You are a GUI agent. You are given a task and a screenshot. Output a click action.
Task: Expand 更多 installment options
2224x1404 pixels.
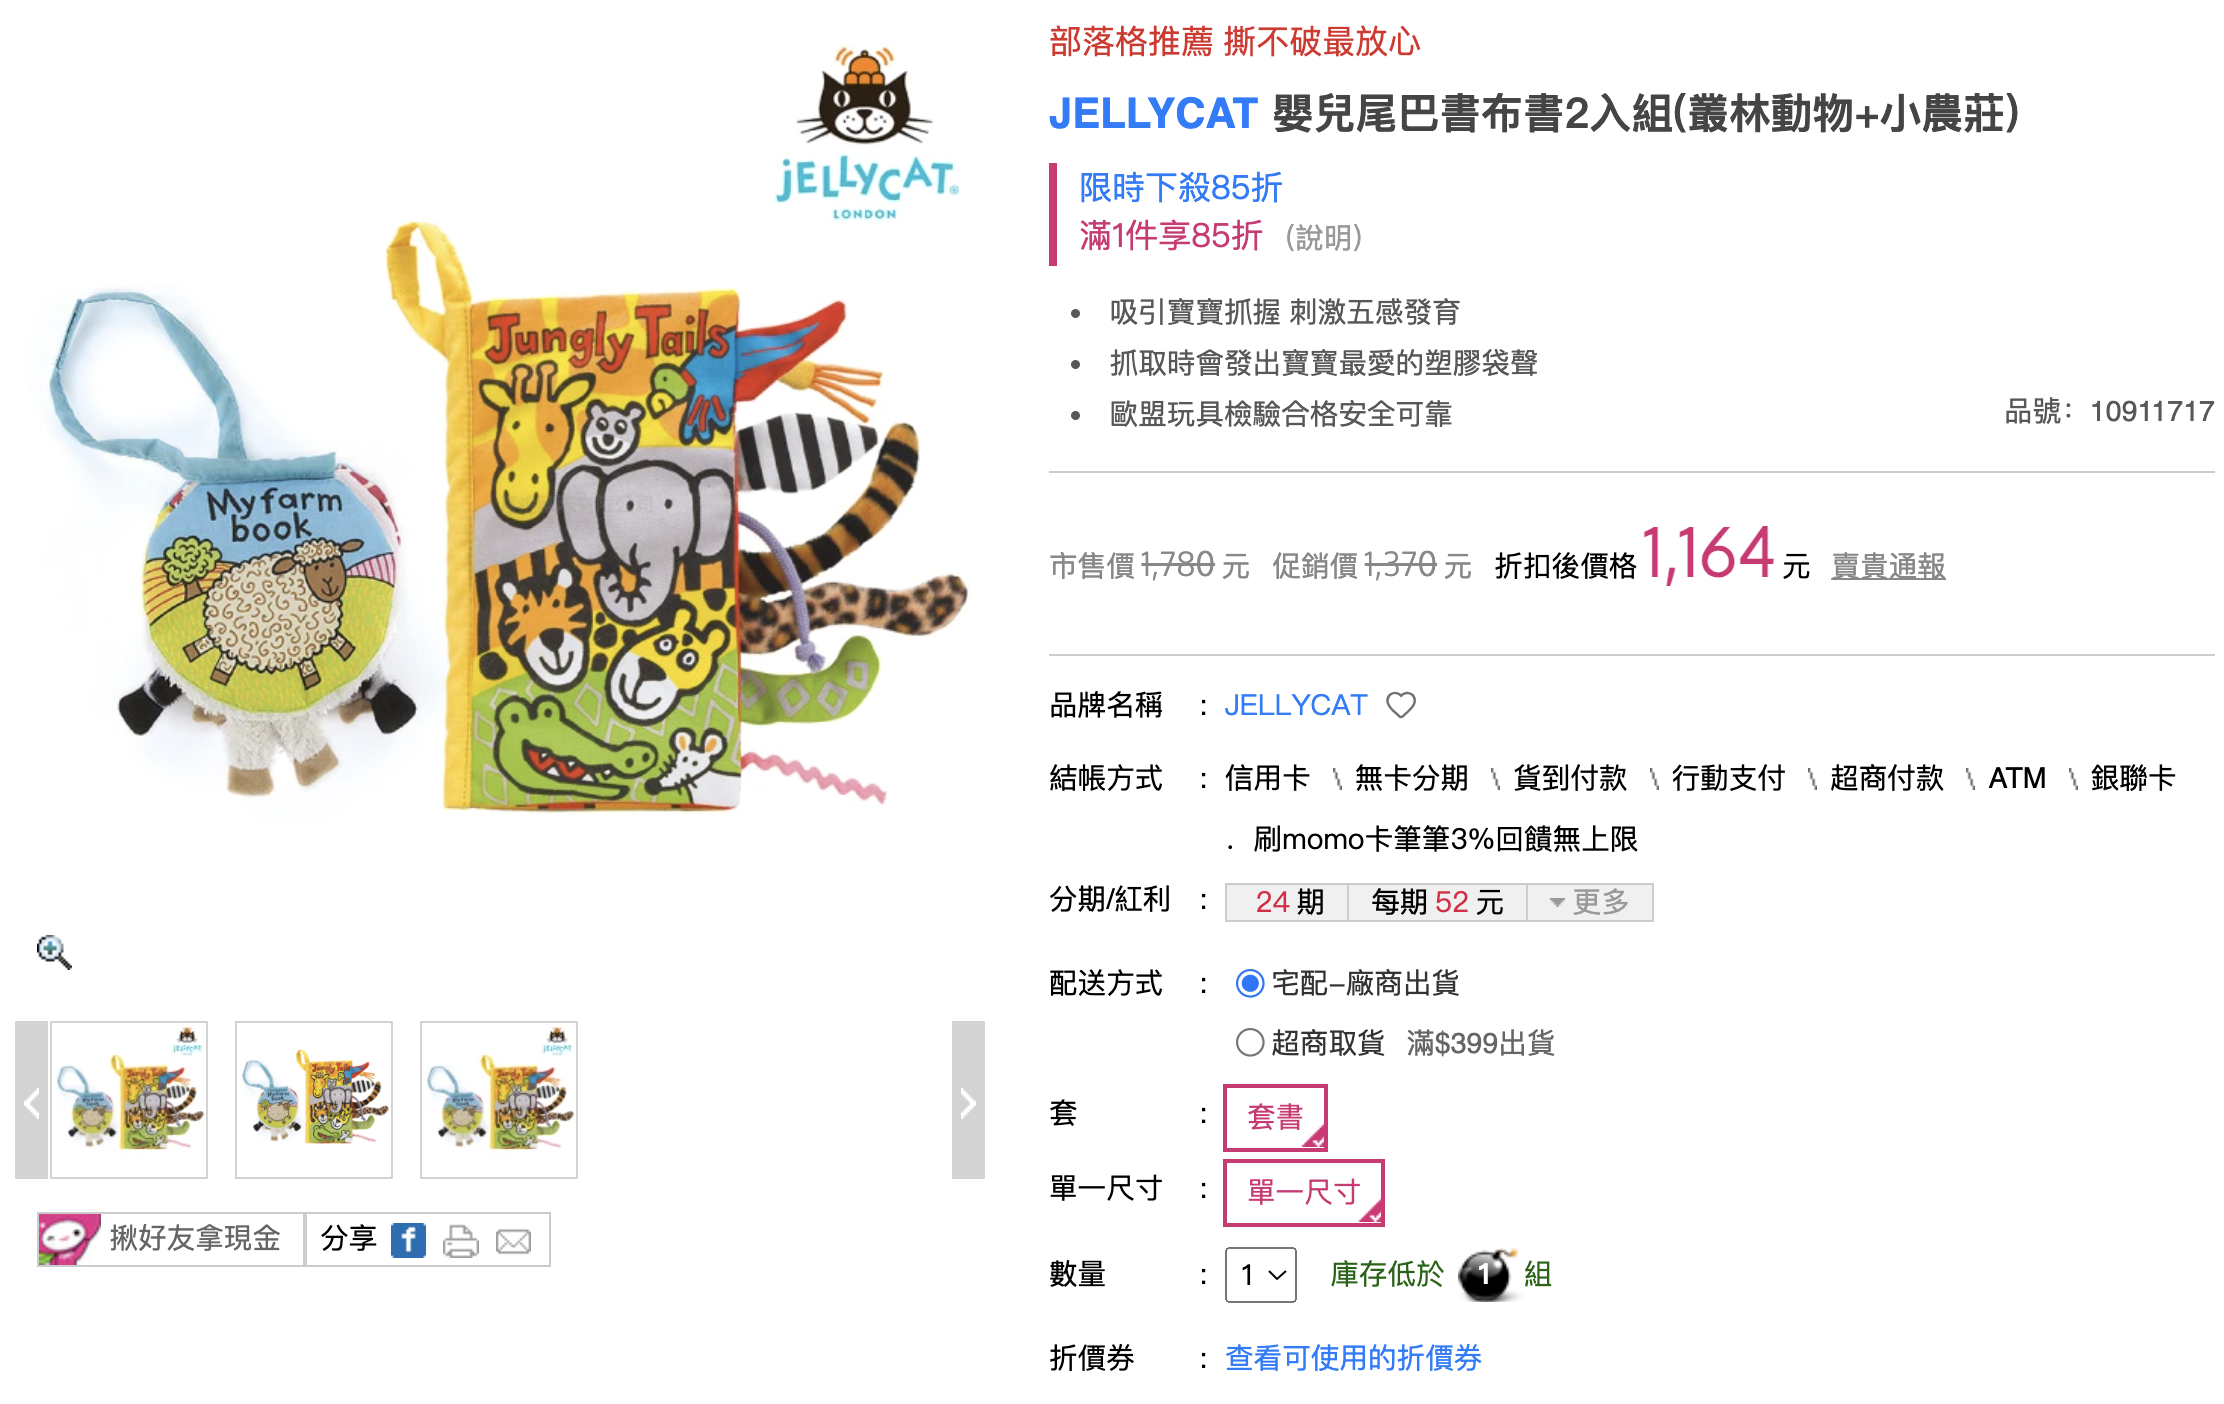pos(1590,902)
